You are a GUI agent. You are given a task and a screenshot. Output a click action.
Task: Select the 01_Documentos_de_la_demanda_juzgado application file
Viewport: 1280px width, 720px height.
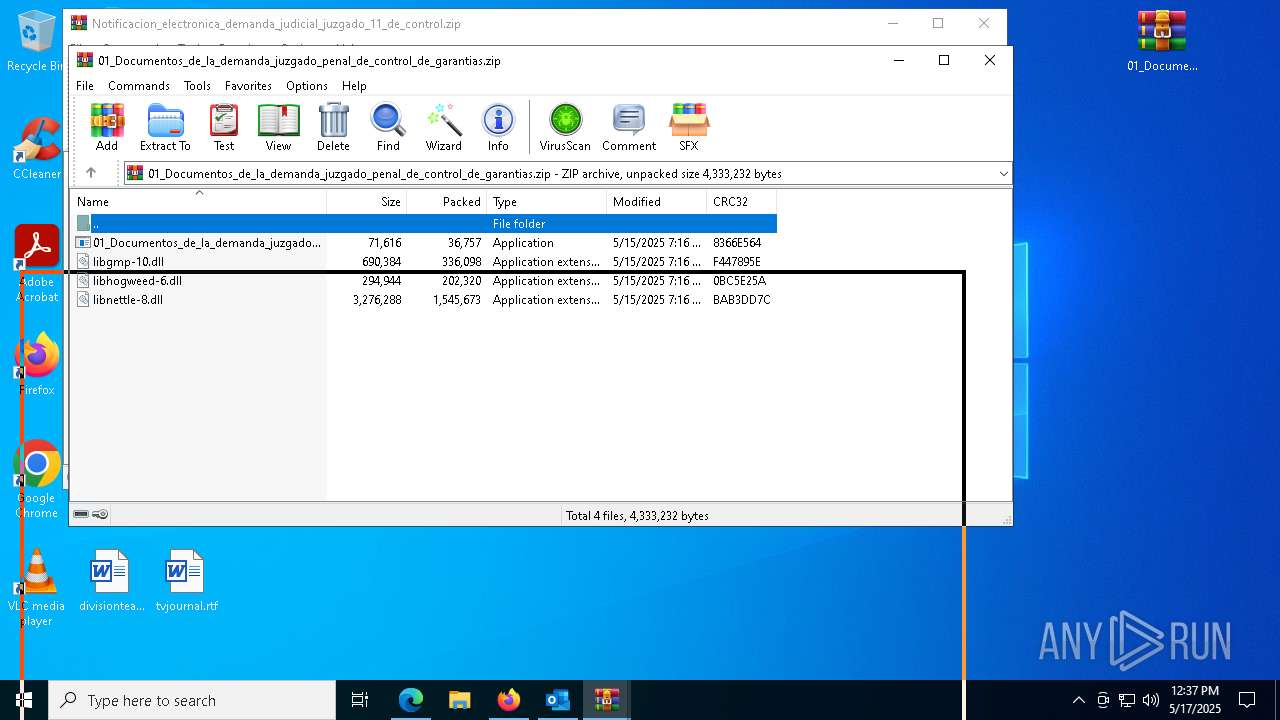point(425,243)
